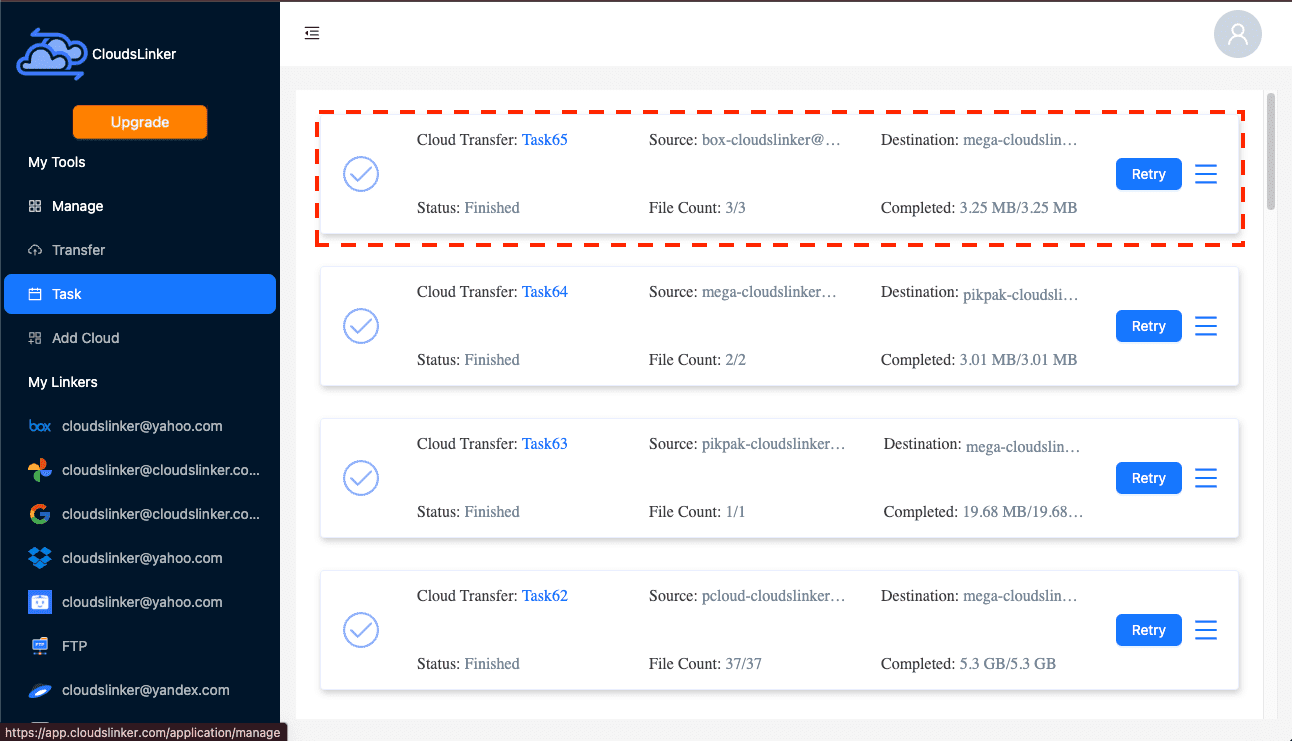Click completed 3.25 MB/3.25 MB value

pos(1018,208)
